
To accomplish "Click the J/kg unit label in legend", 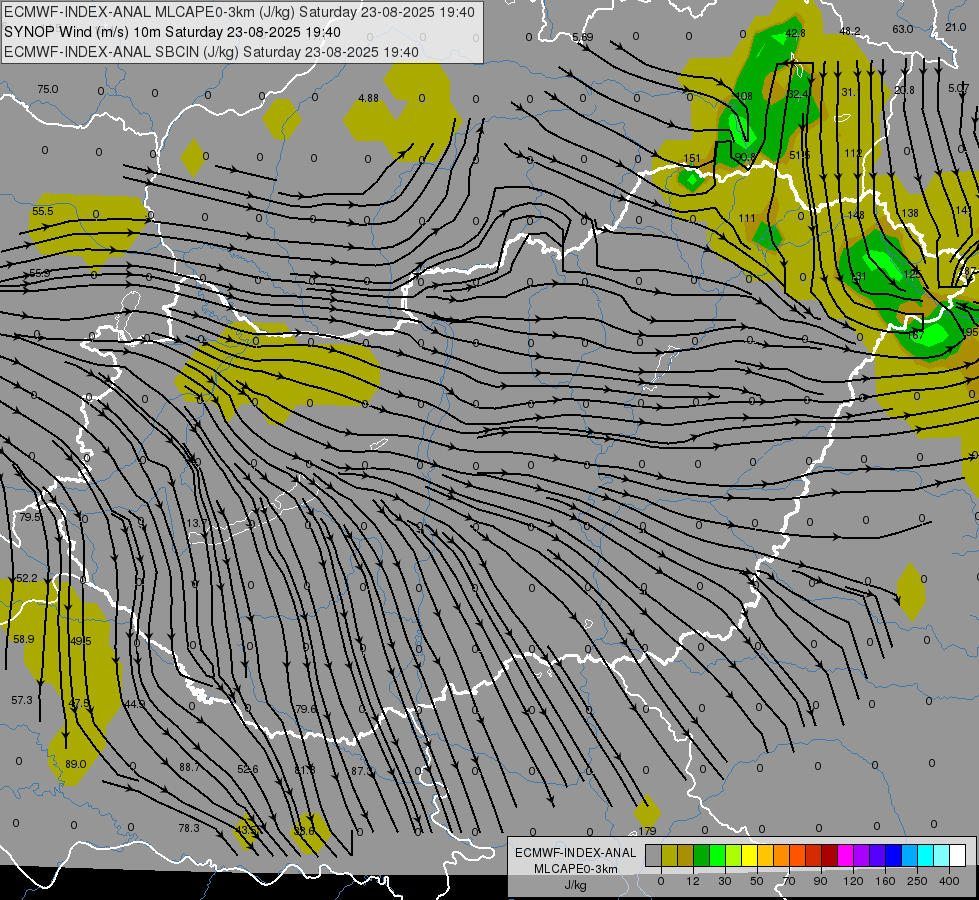I will point(576,884).
